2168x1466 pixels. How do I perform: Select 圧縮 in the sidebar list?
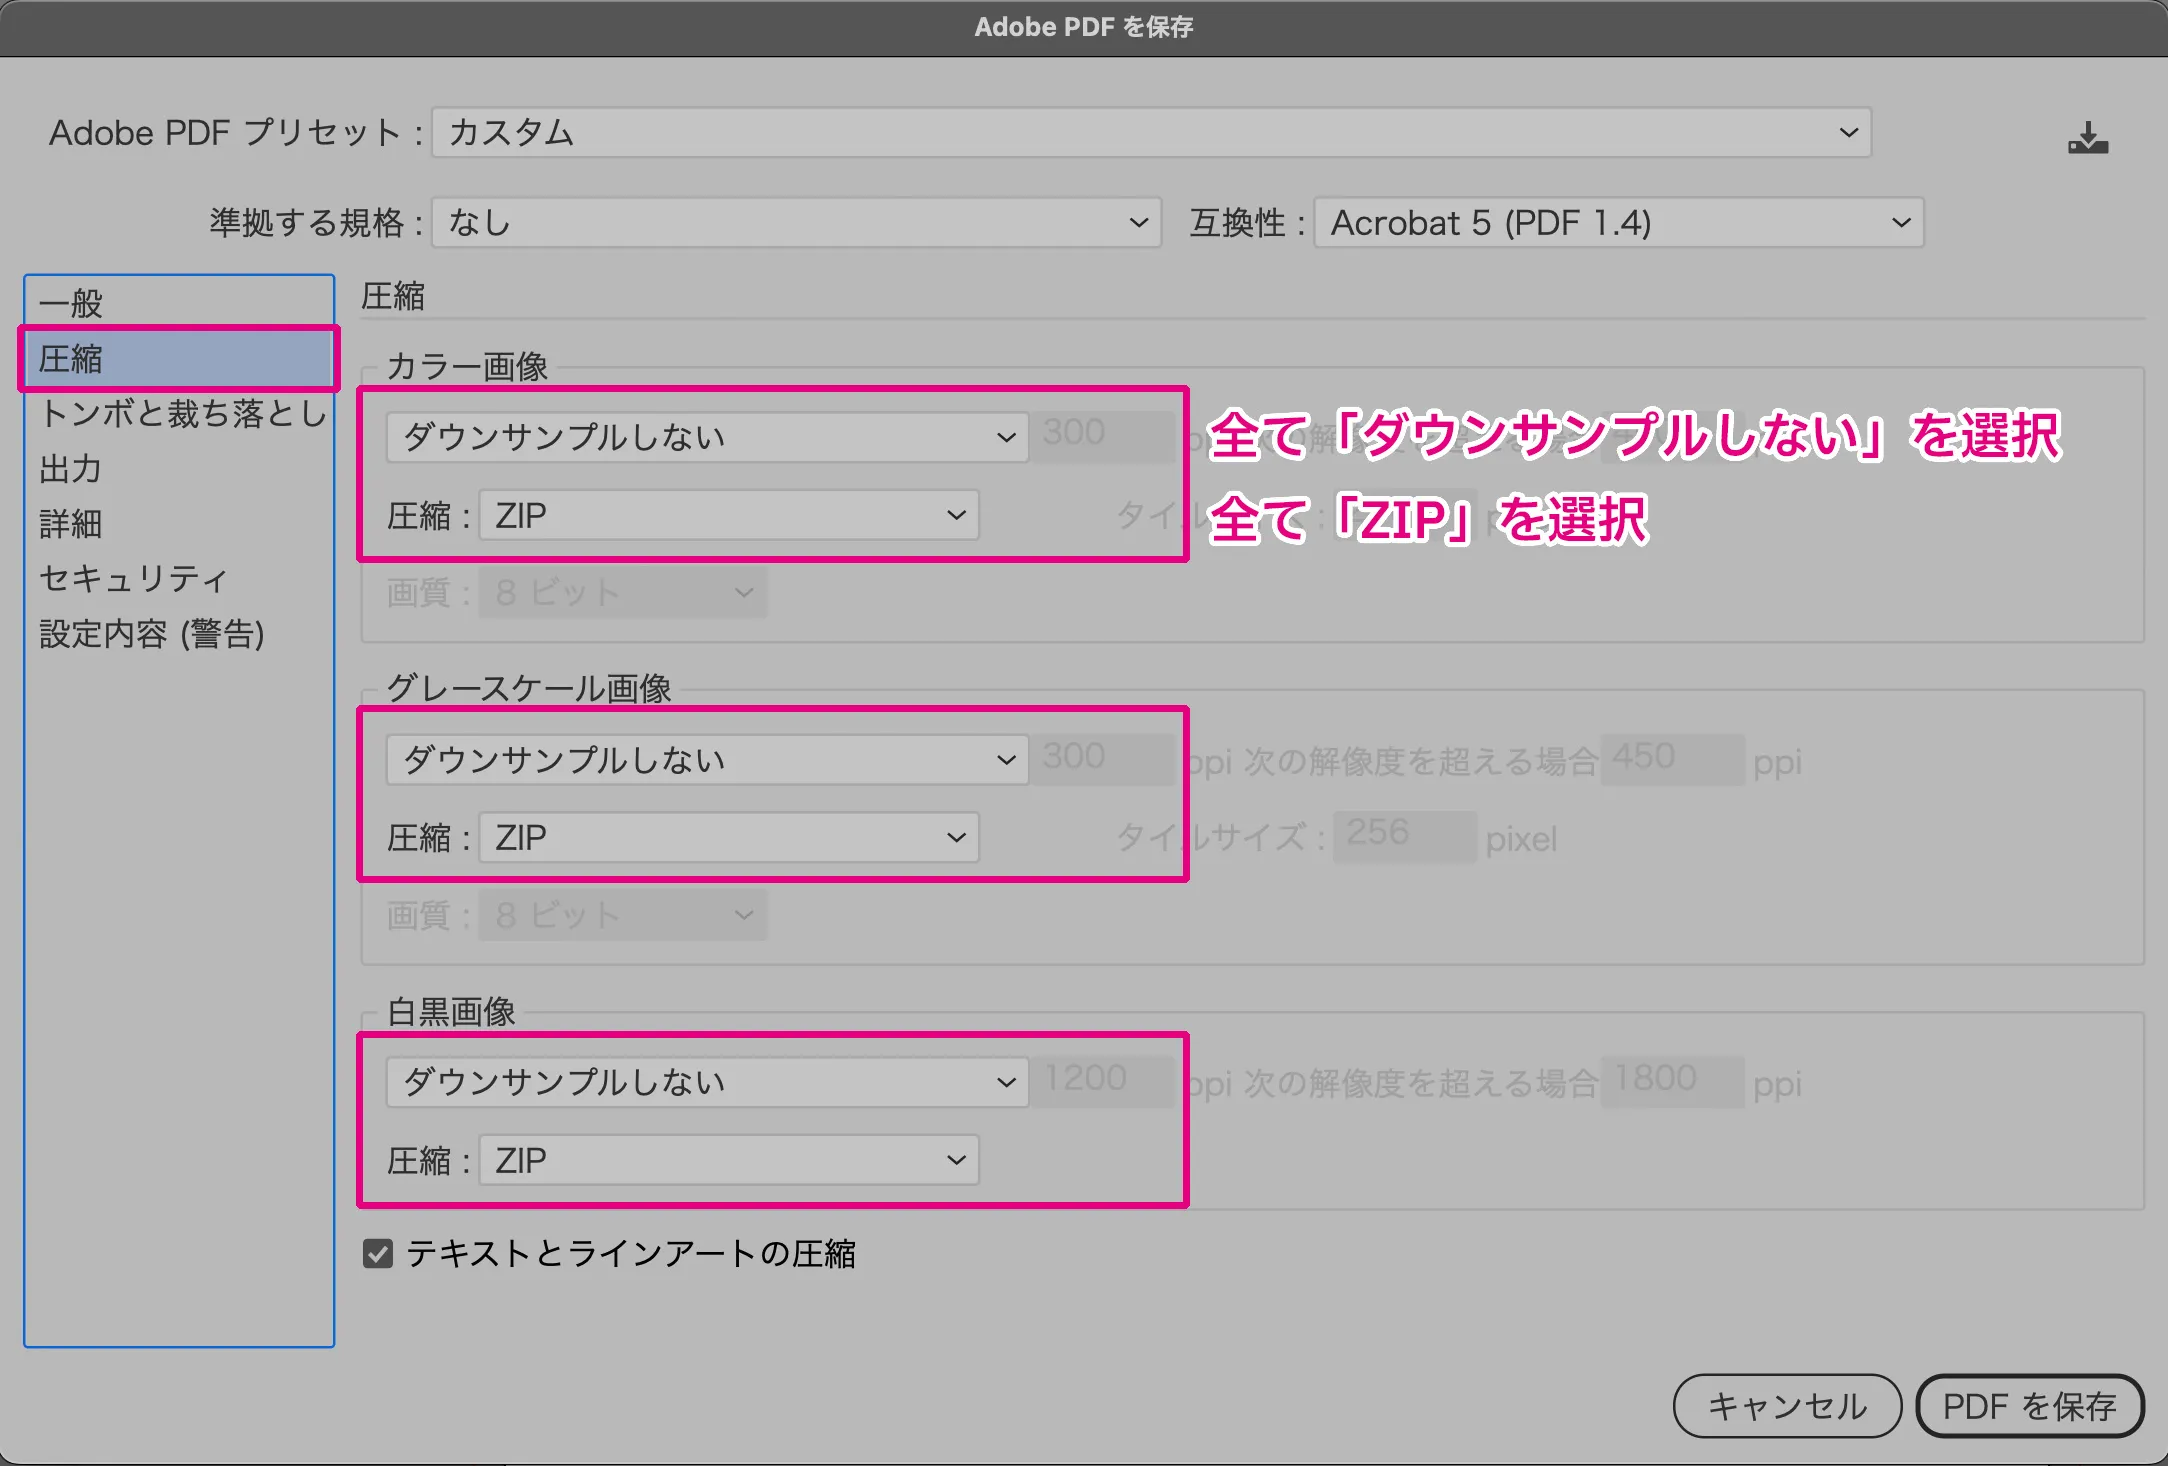click(x=179, y=358)
